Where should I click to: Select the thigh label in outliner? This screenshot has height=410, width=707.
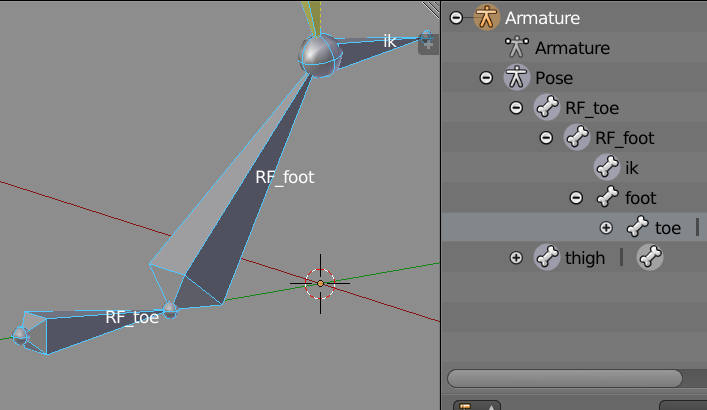click(585, 258)
